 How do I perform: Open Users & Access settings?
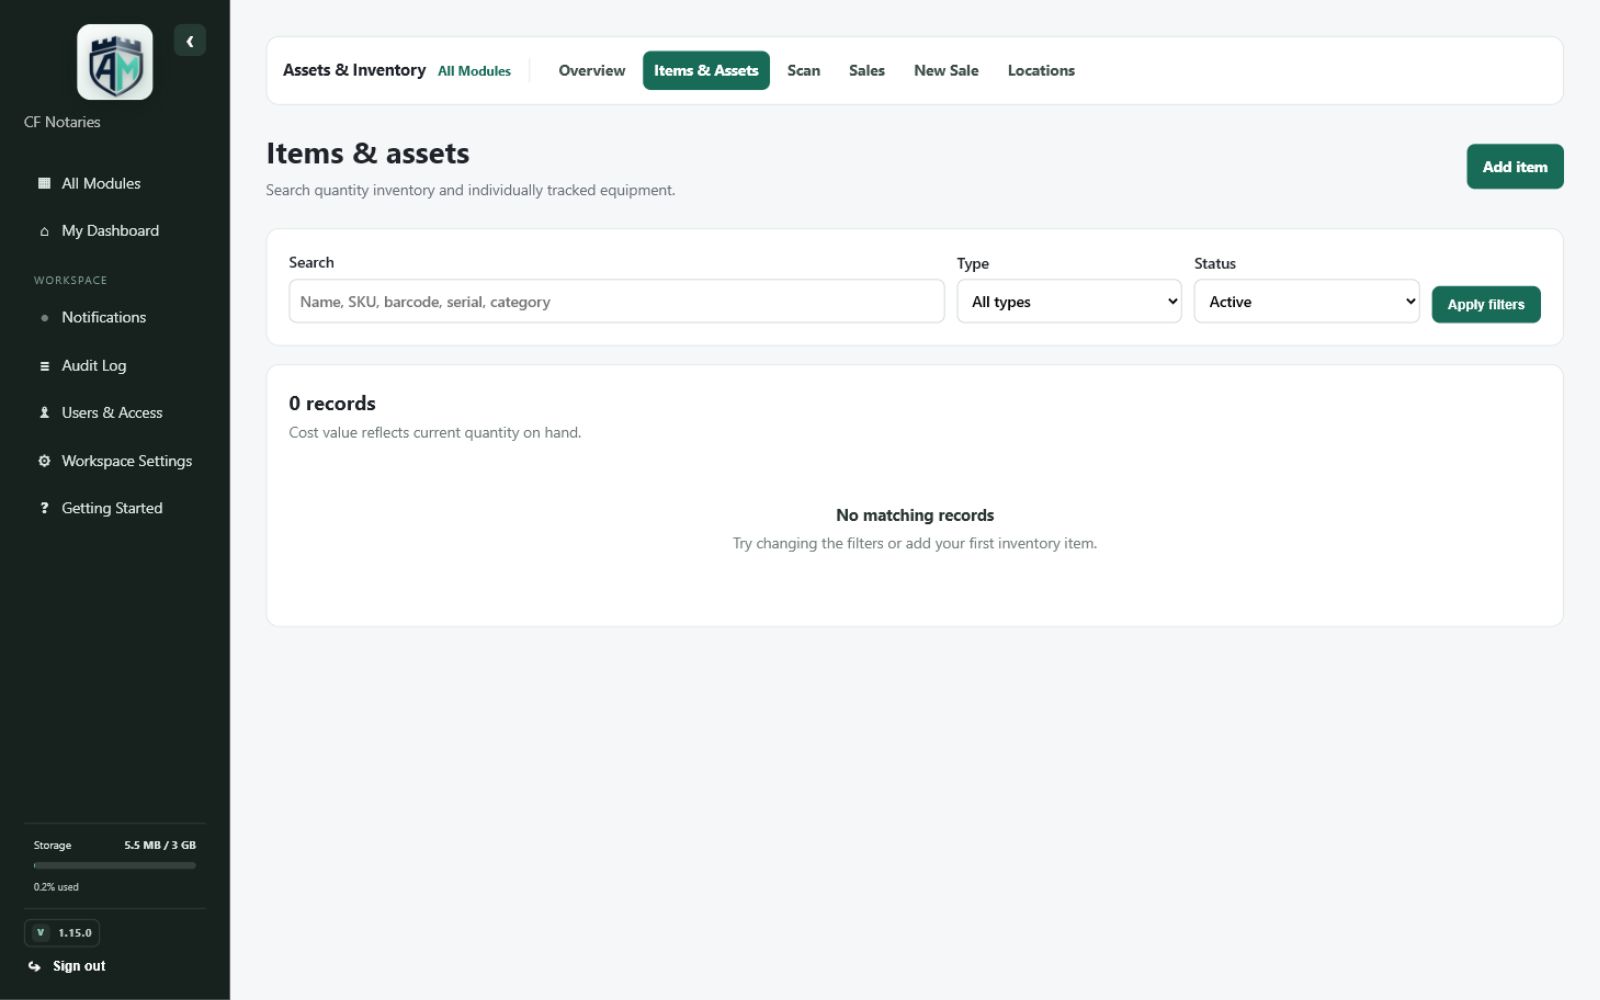(x=115, y=413)
